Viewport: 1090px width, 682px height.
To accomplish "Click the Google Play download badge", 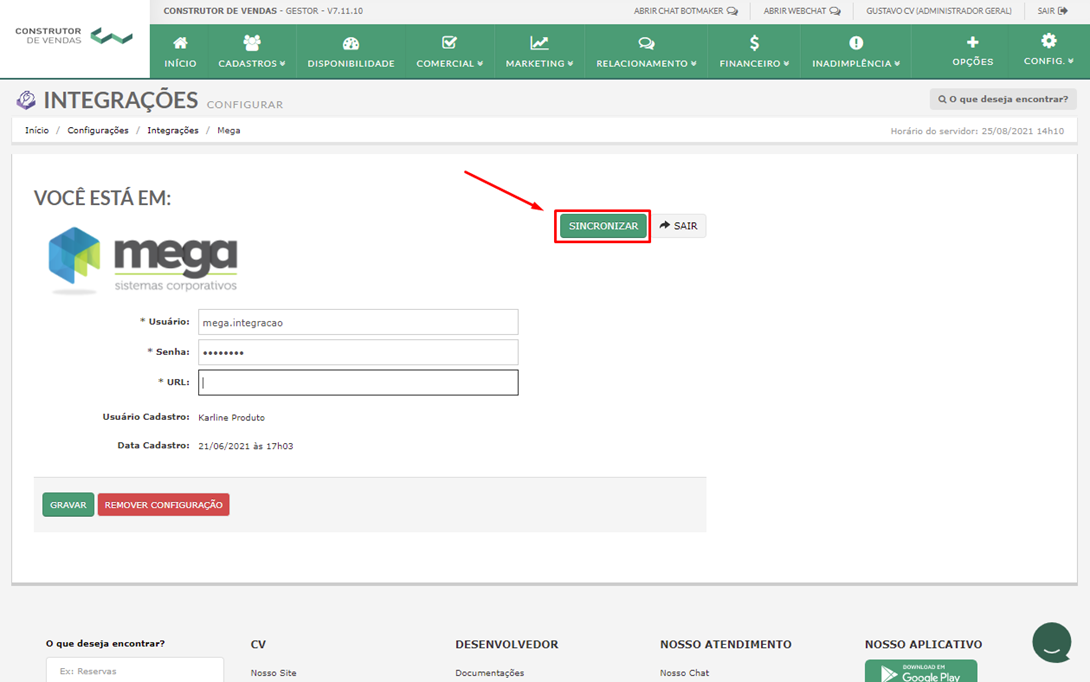I will (x=921, y=671).
